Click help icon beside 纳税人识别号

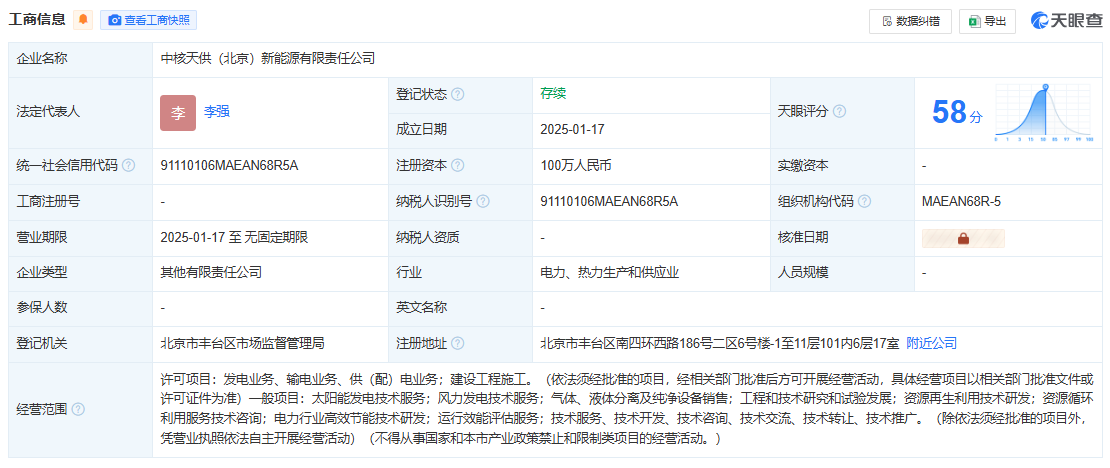click(483, 202)
